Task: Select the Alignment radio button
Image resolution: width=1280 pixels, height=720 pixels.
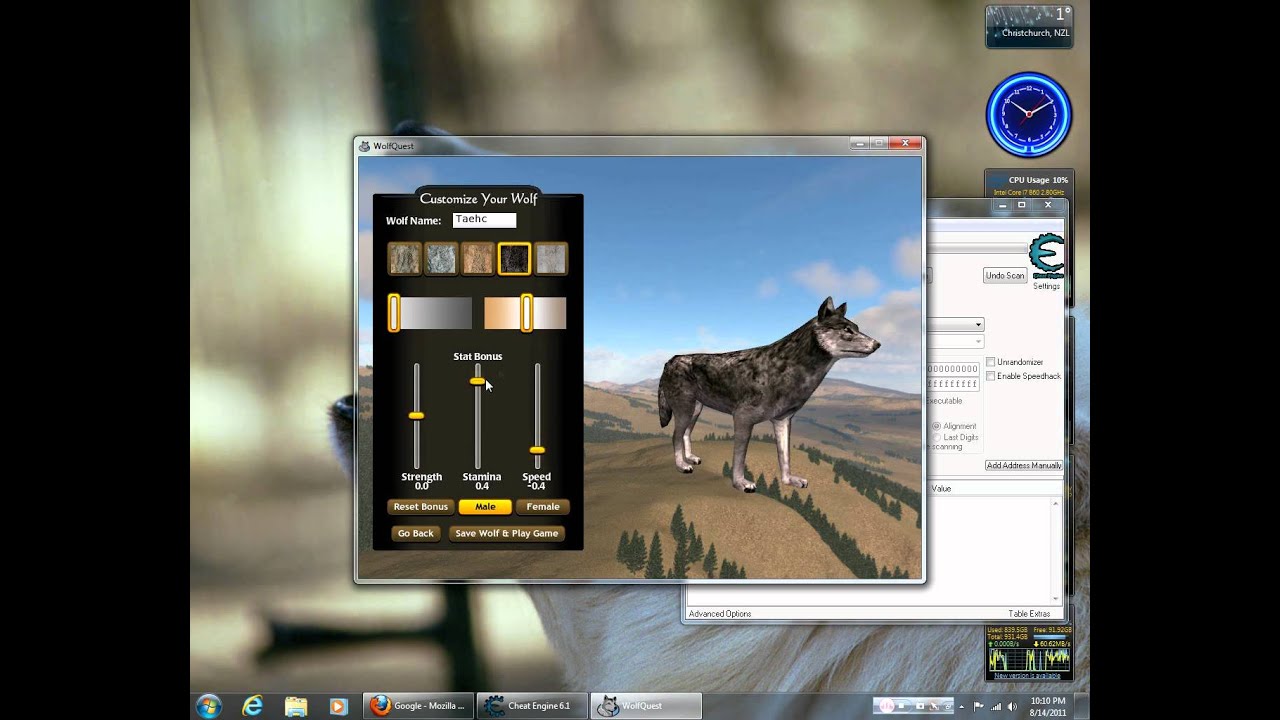Action: point(937,426)
